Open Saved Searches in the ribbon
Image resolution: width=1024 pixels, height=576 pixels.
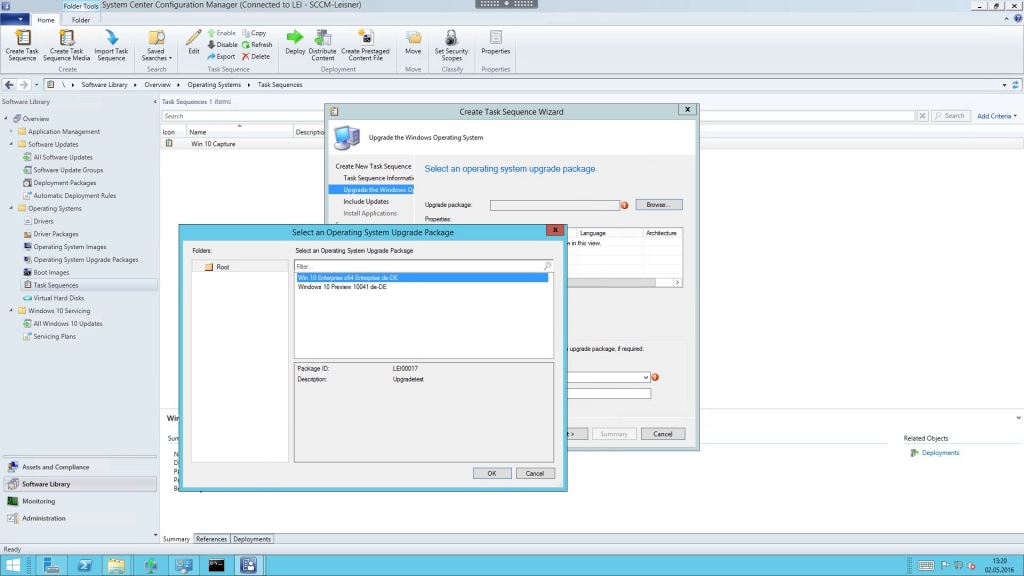(x=156, y=45)
